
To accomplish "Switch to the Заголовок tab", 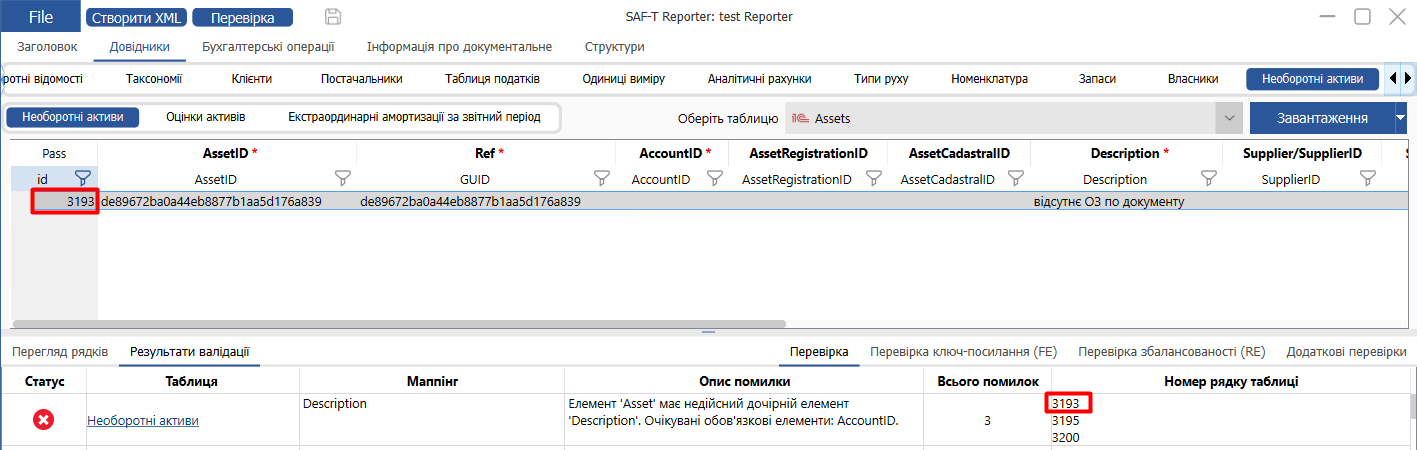I will pos(47,47).
